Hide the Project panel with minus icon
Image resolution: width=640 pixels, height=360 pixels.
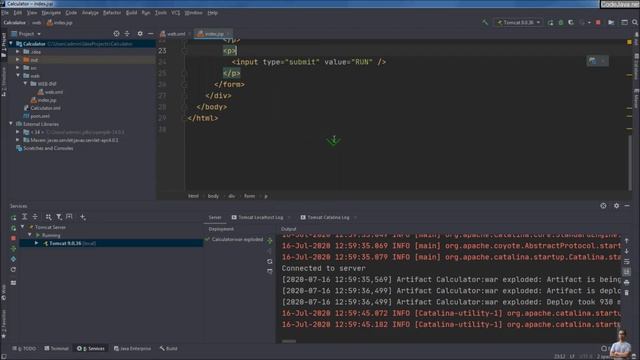coord(151,33)
